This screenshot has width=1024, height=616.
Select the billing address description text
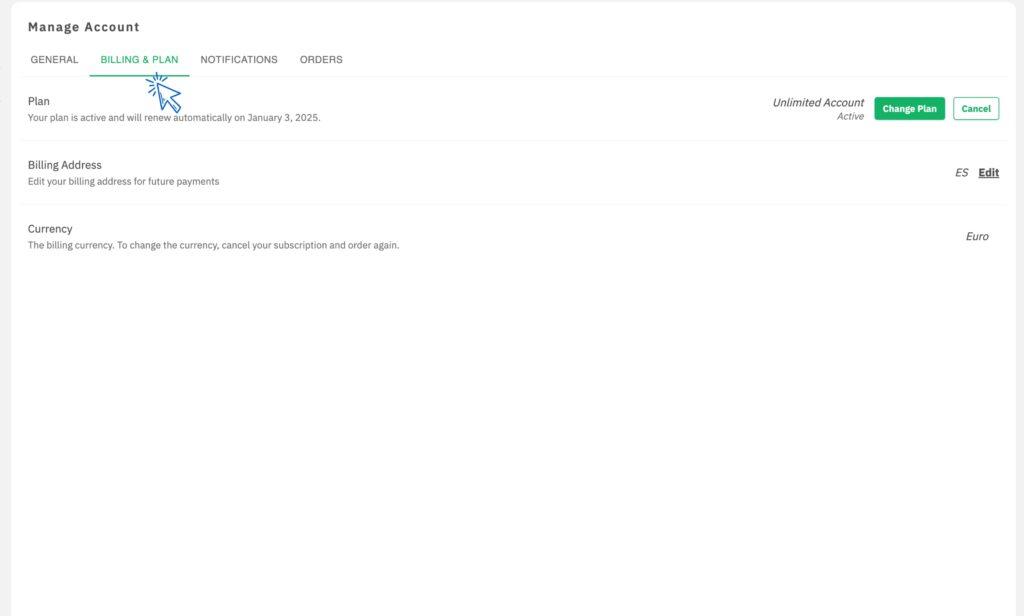(x=123, y=182)
